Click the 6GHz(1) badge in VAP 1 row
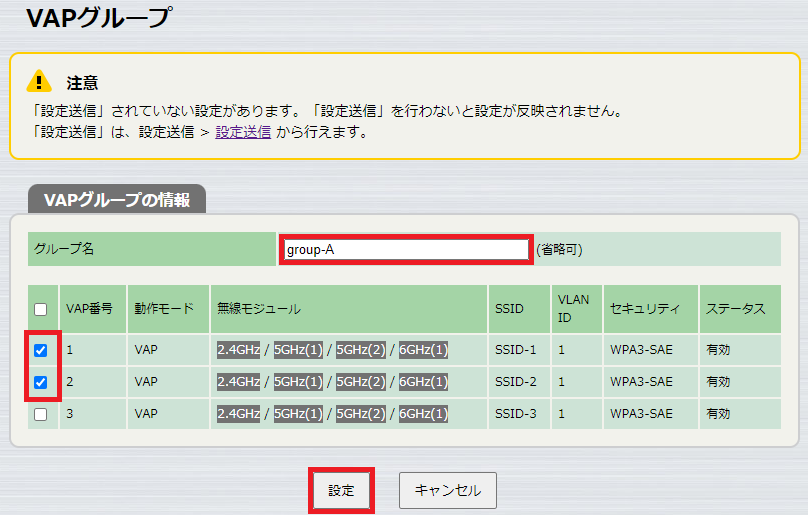The height and width of the screenshot is (515, 808). [423, 350]
